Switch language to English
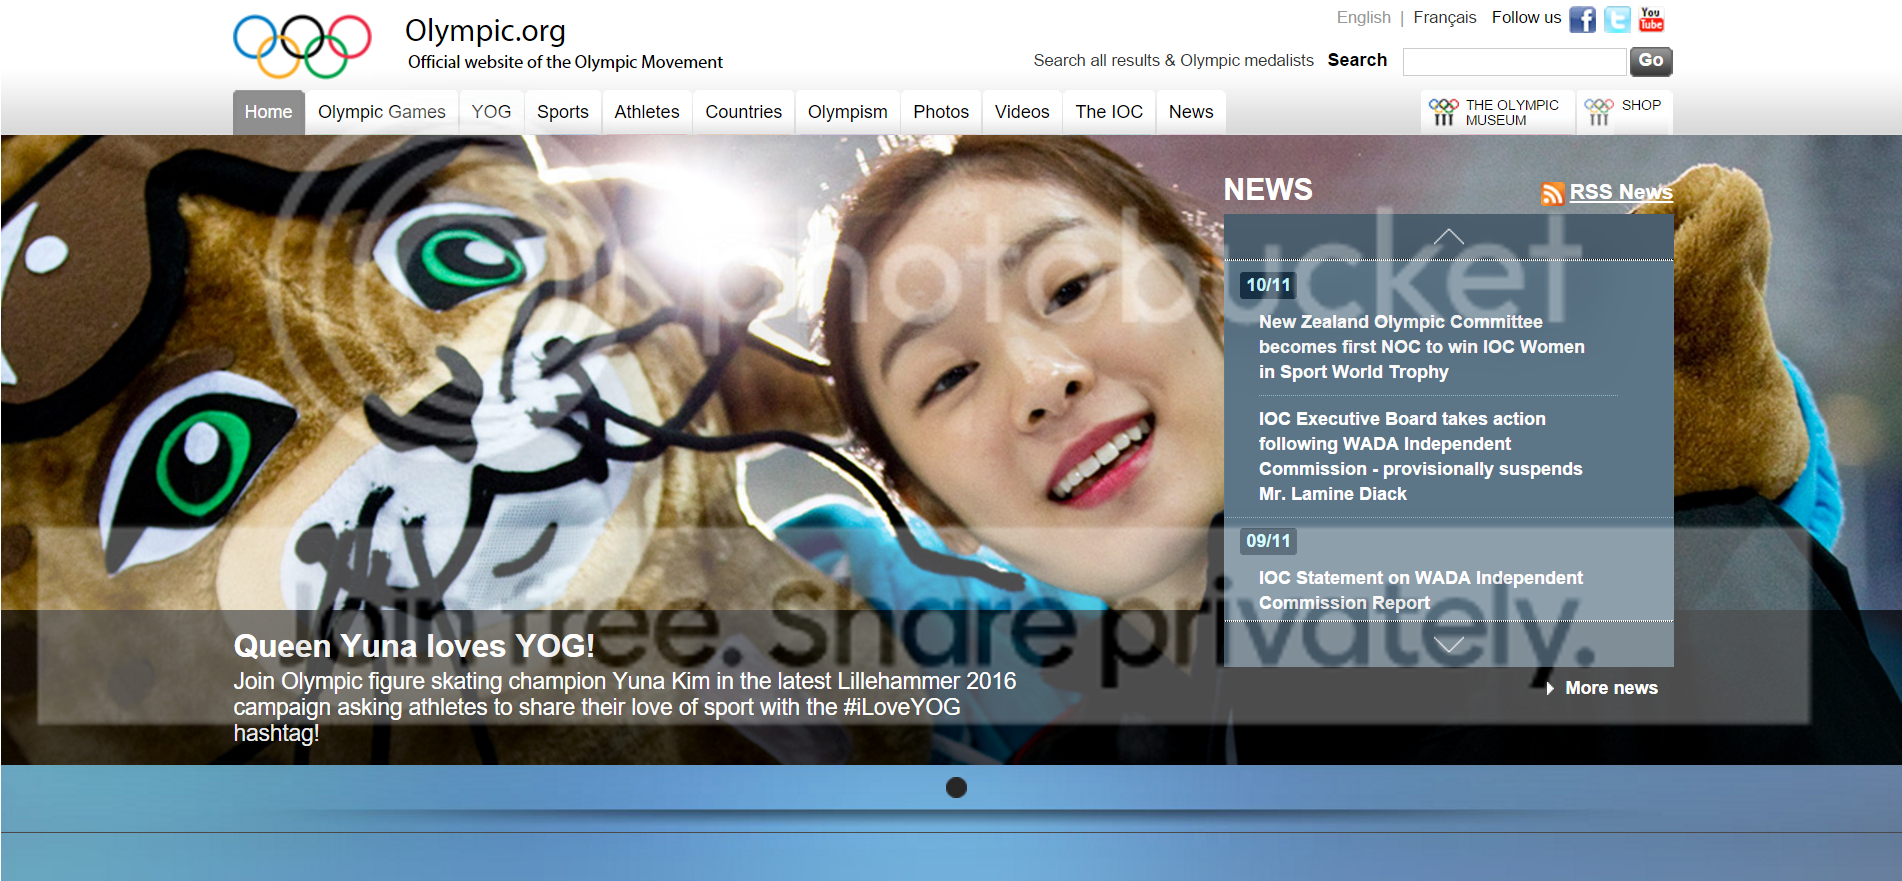This screenshot has height=881, width=1902. 1363,18
